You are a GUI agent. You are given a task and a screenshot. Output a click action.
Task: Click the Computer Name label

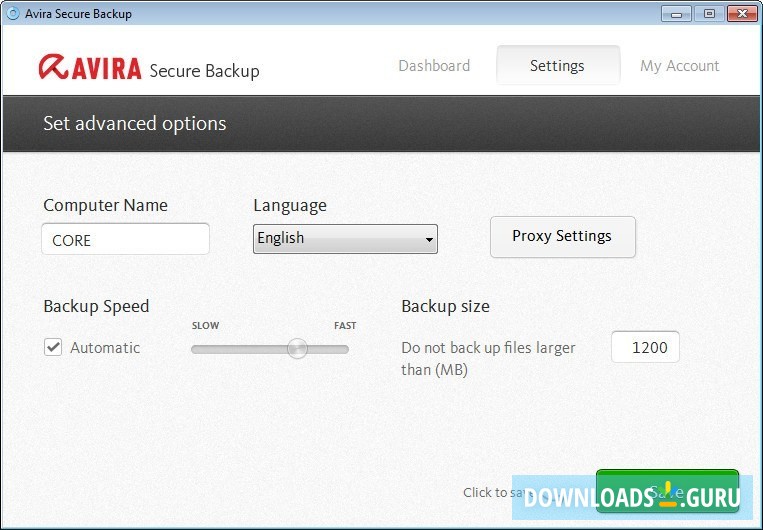tap(106, 205)
